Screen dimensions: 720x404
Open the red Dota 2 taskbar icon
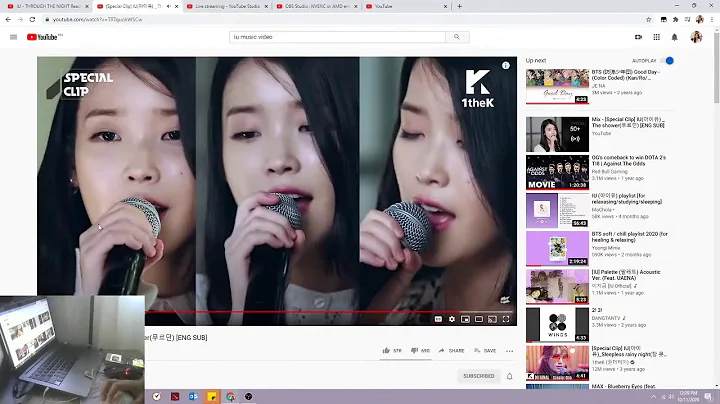tap(175, 397)
